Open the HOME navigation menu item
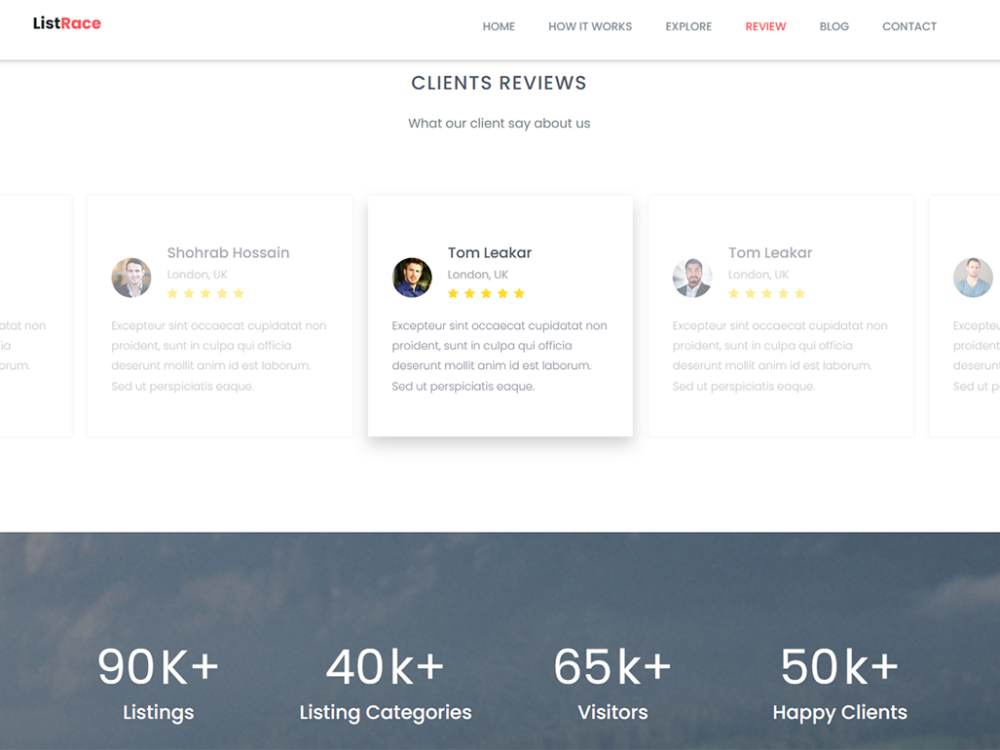 click(x=499, y=27)
